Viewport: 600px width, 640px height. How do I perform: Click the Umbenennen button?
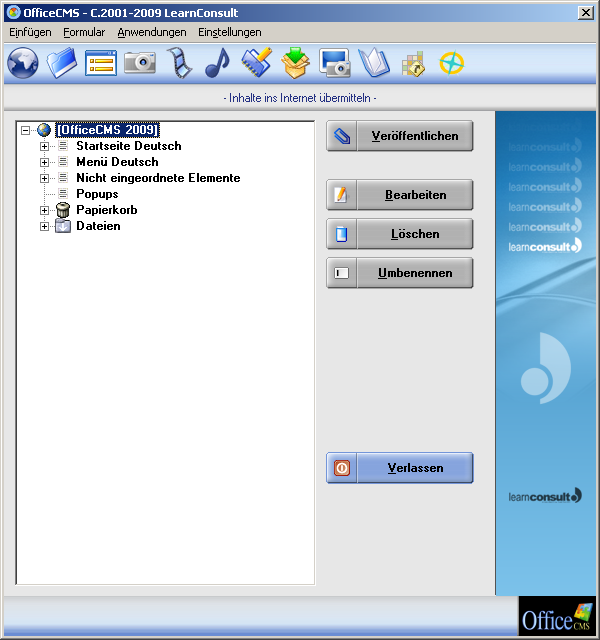pos(400,273)
